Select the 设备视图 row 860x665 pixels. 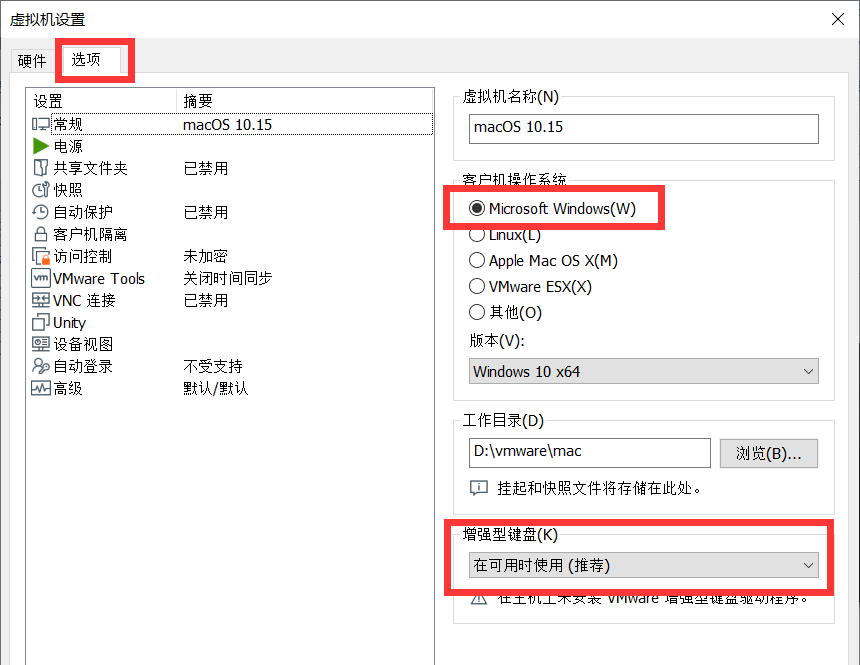coord(231,344)
